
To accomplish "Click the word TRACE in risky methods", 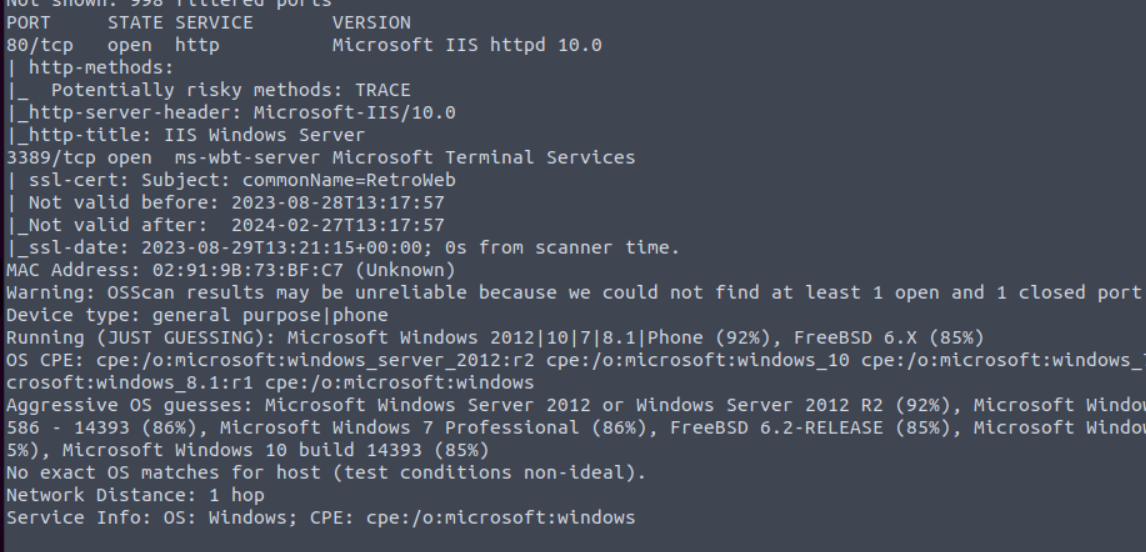I will [x=382, y=91].
